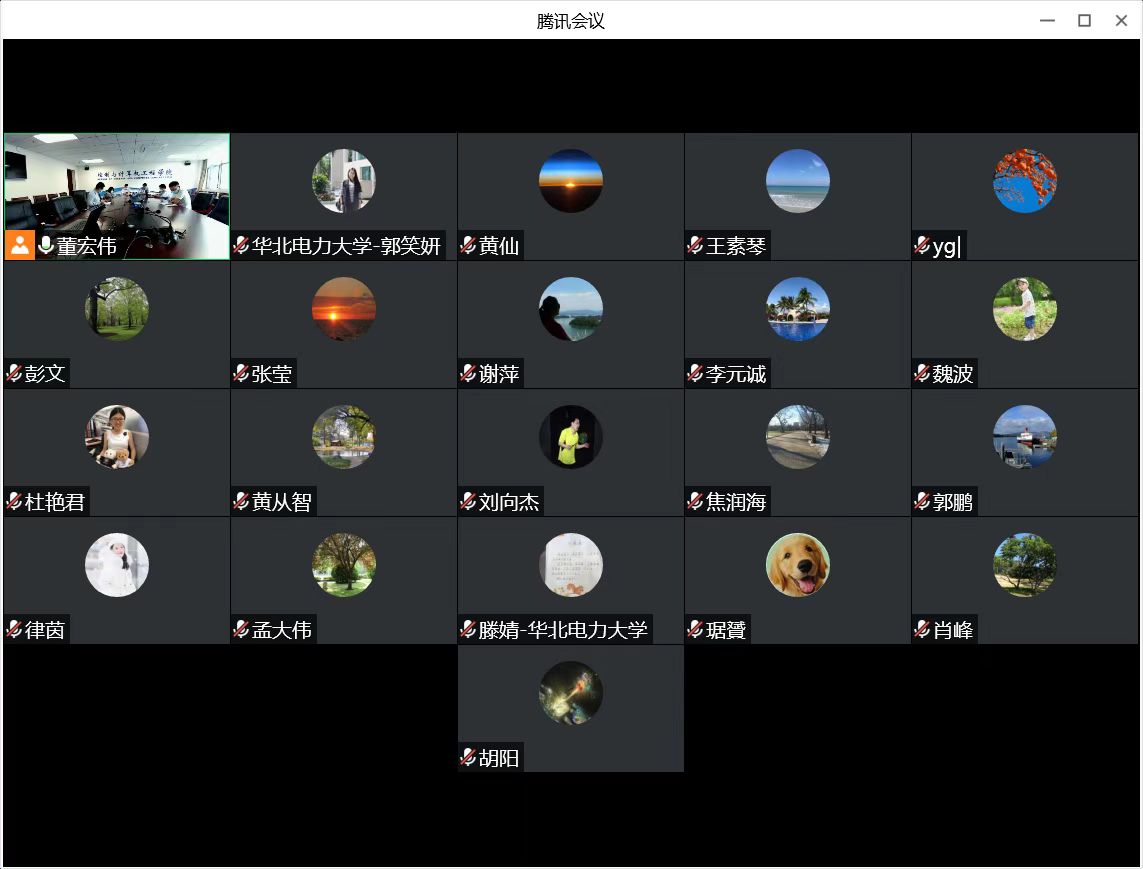Click the muted mic icon next to 黄仙
This screenshot has width=1143, height=869.
[468, 245]
